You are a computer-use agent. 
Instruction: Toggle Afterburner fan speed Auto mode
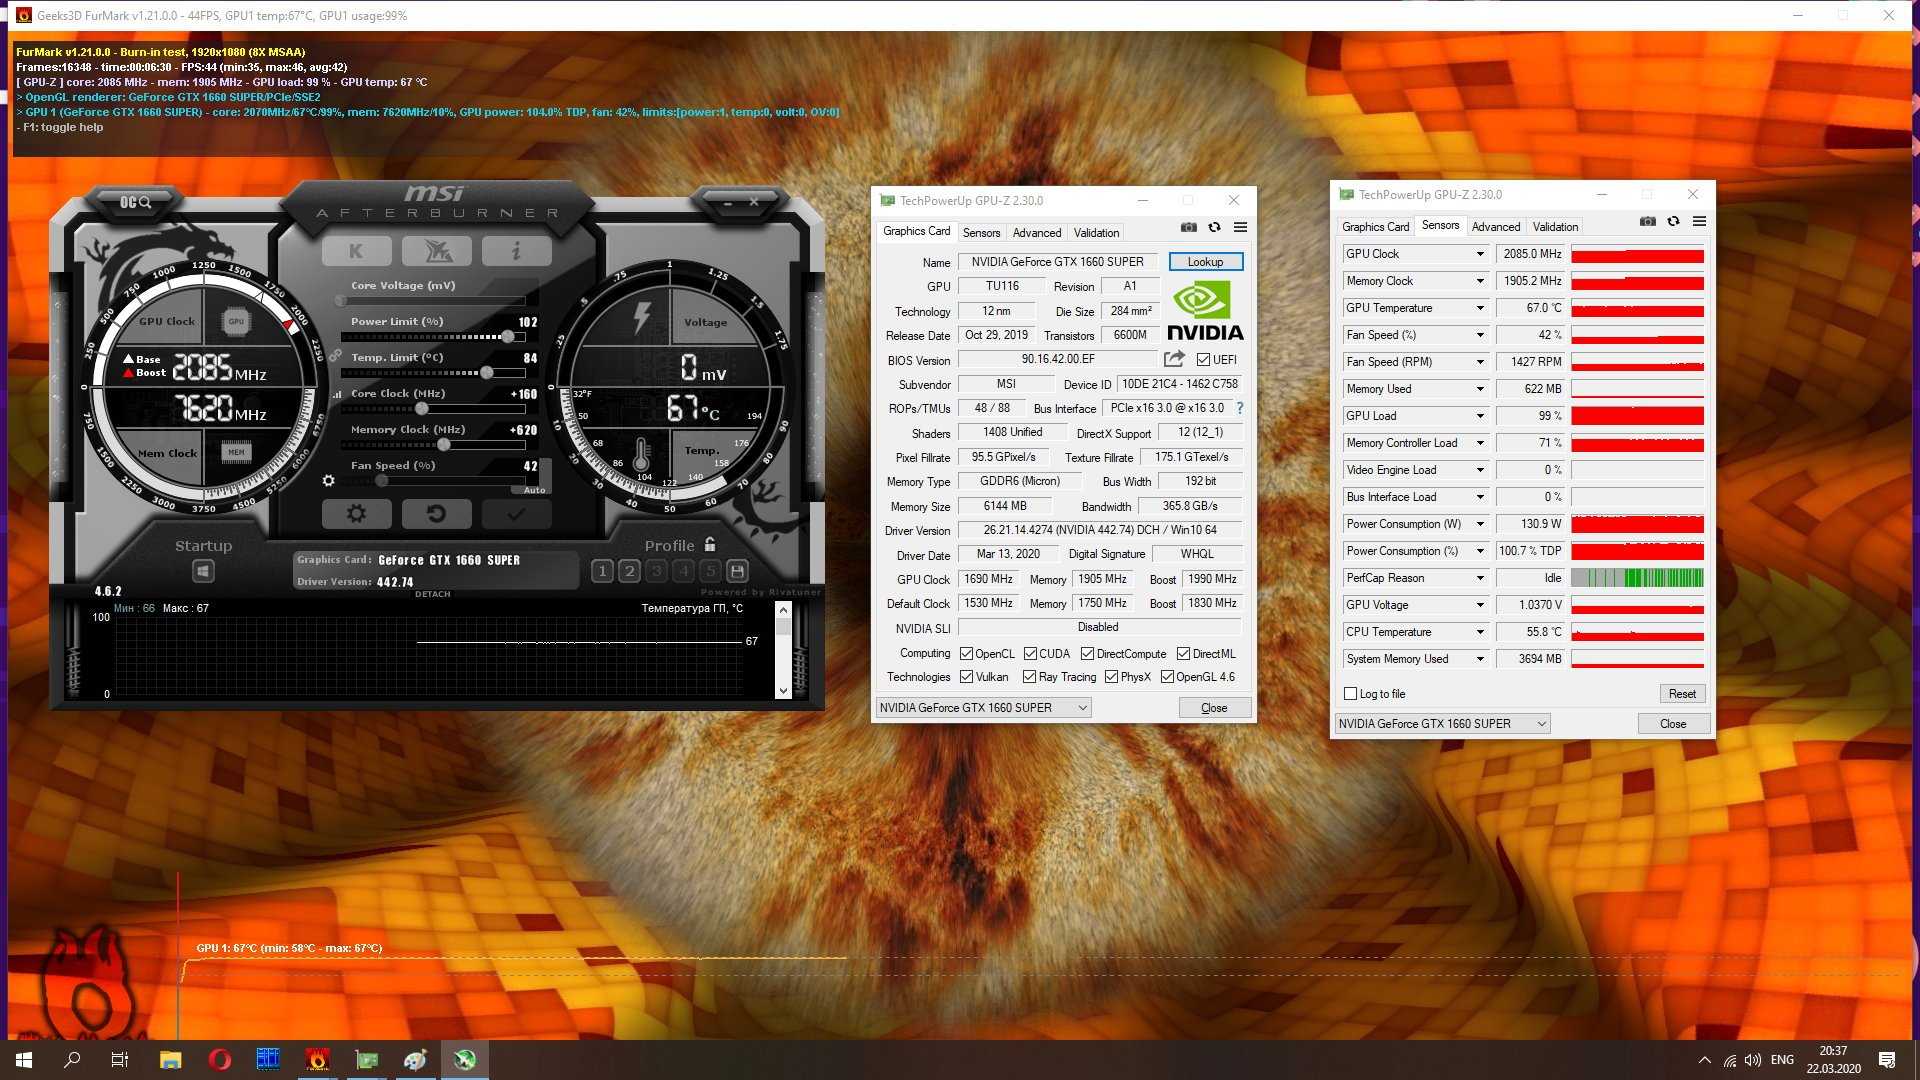pos(534,490)
